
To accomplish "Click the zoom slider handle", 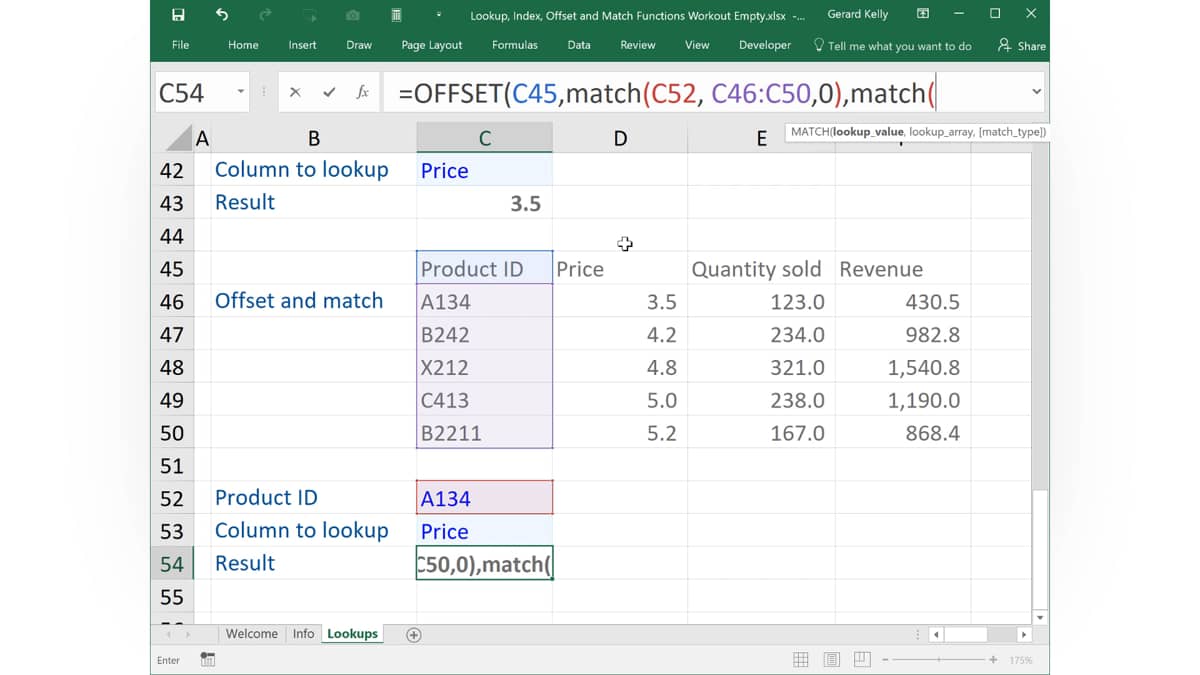I will [939, 660].
